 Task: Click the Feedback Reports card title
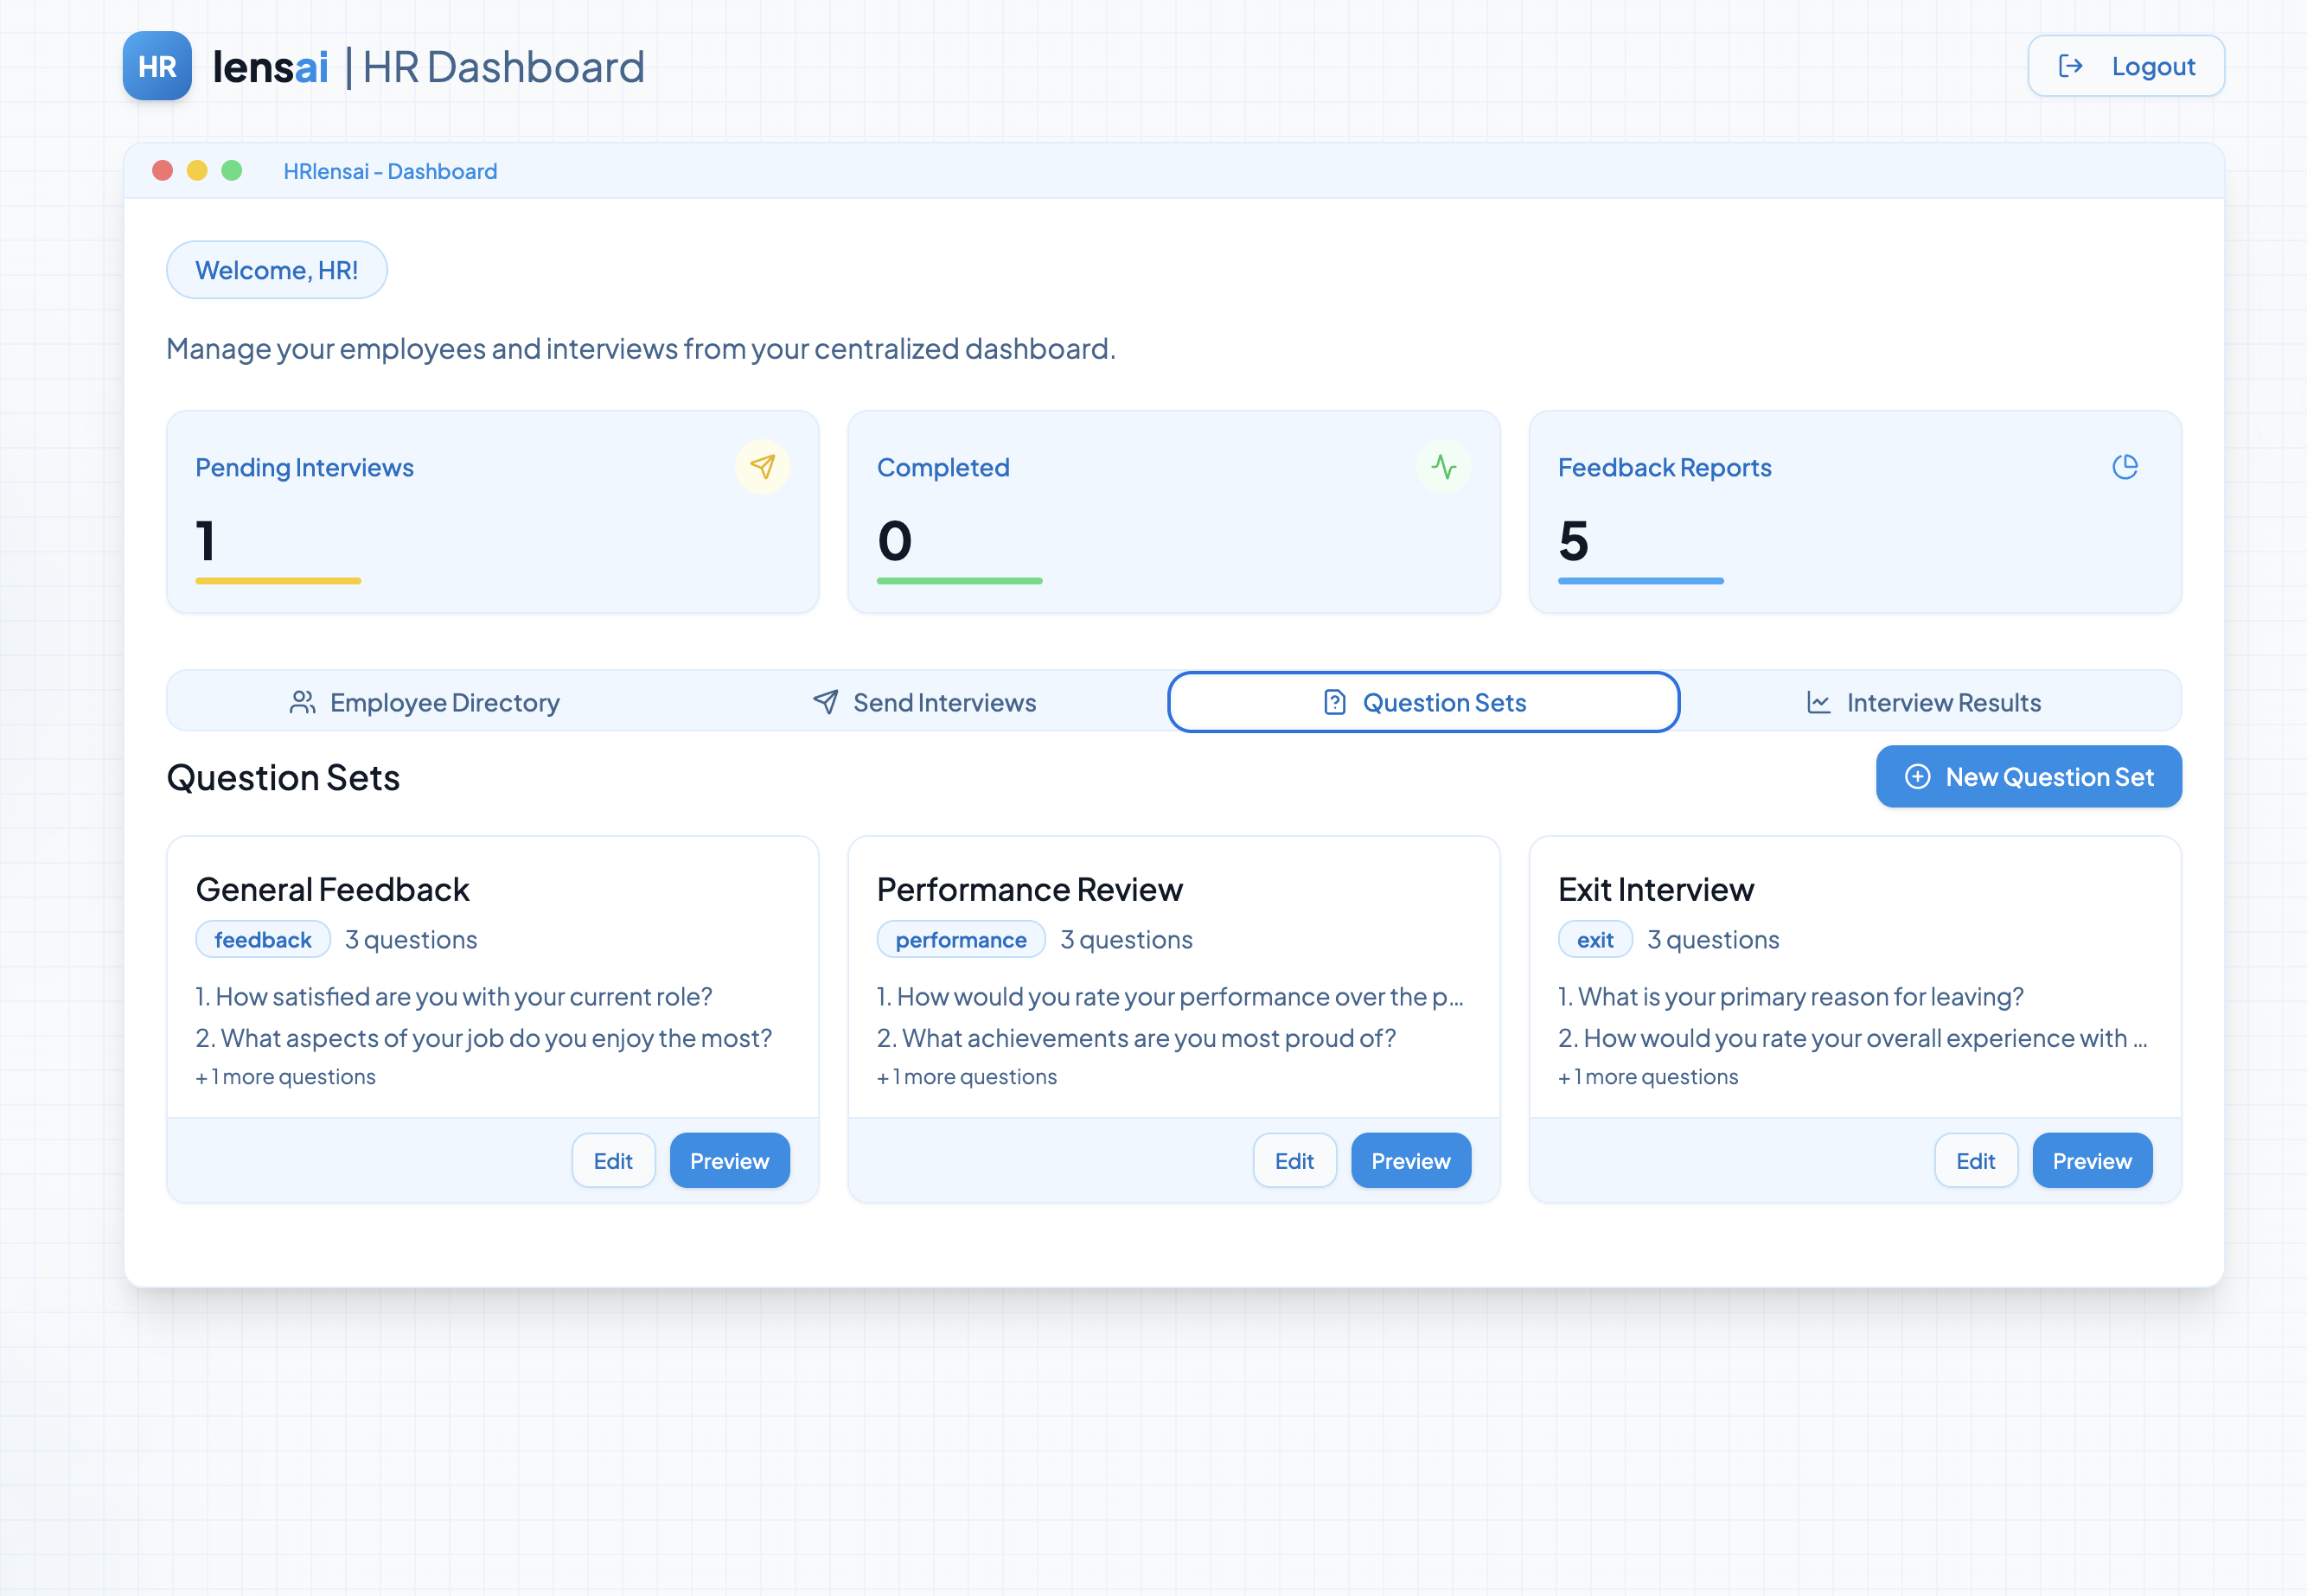click(1664, 468)
